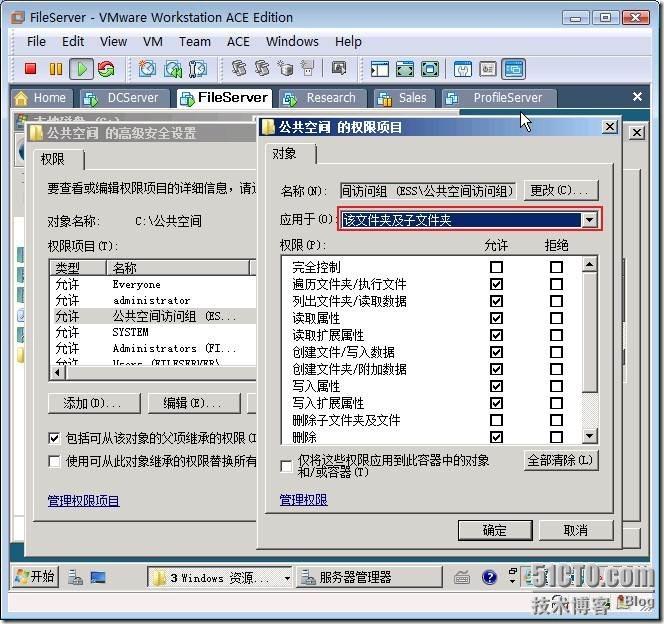Check 删除子文件夹及文件 allow checkbox
Image resolution: width=664 pixels, height=624 pixels.
[x=496, y=420]
